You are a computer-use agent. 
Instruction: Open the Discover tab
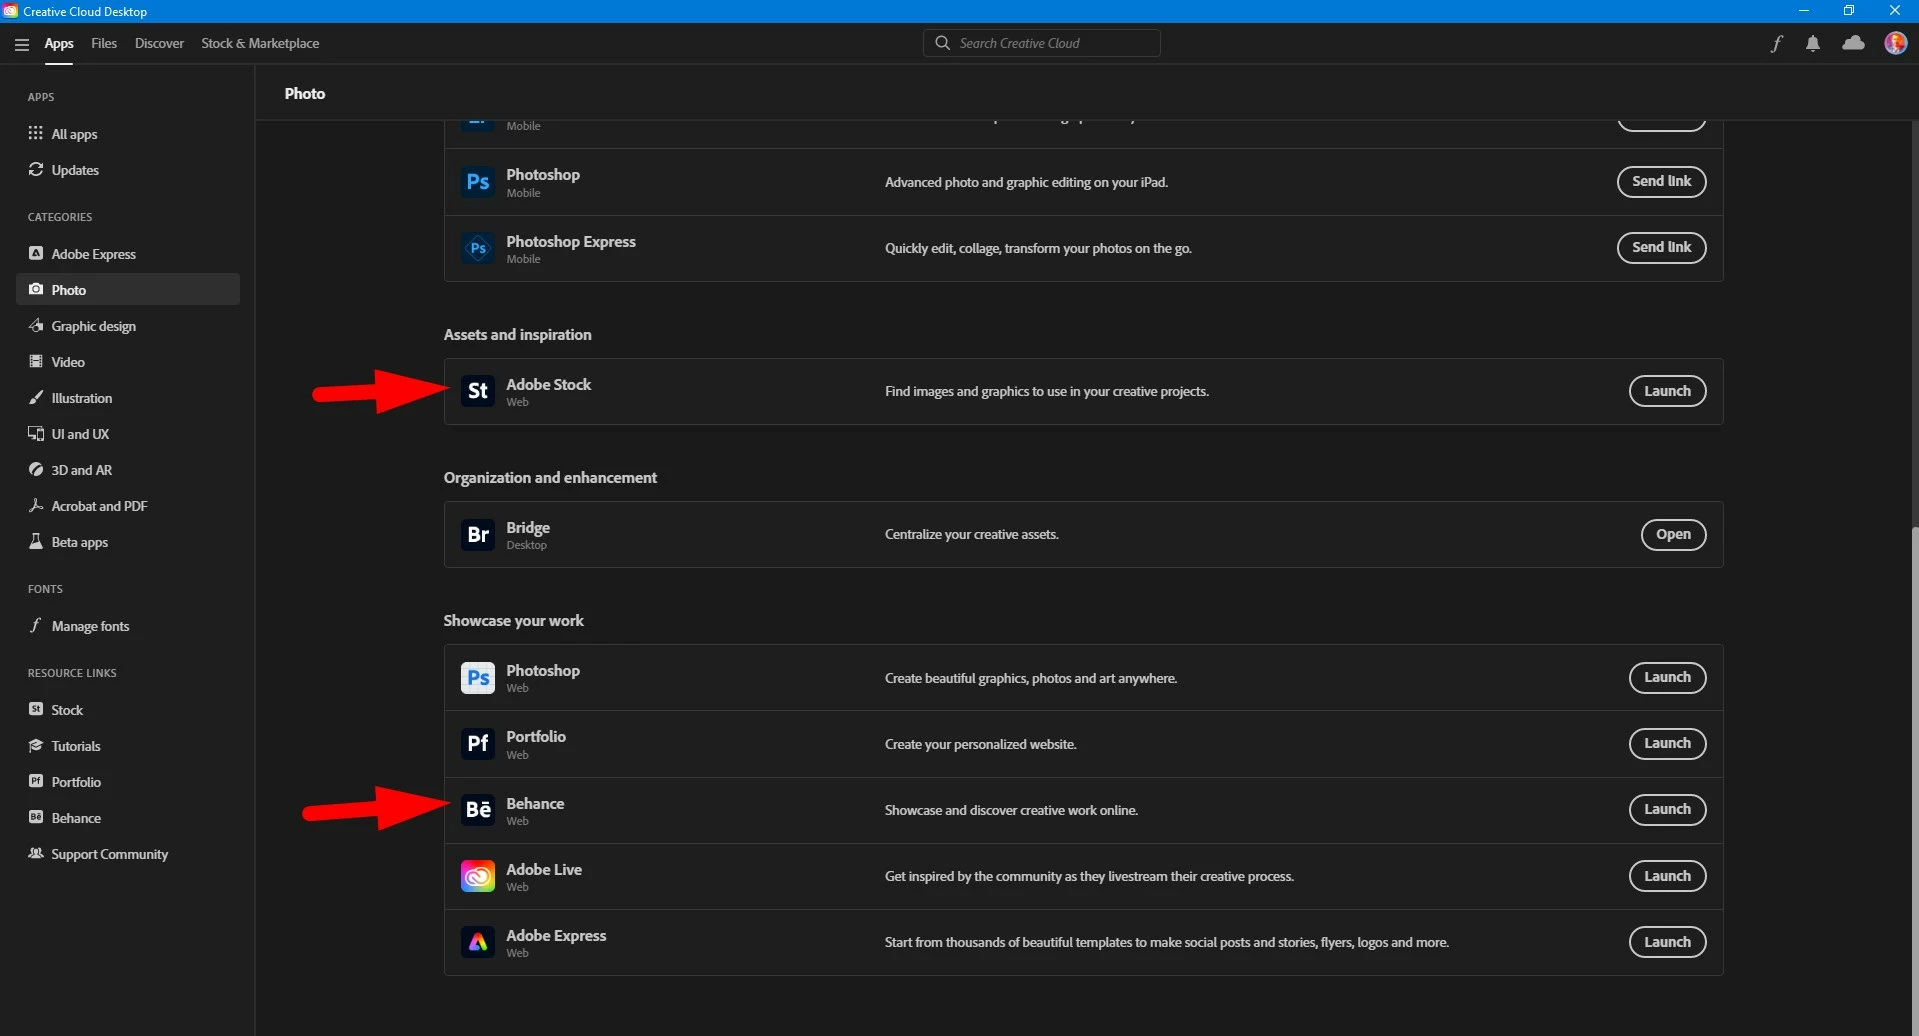pos(159,43)
